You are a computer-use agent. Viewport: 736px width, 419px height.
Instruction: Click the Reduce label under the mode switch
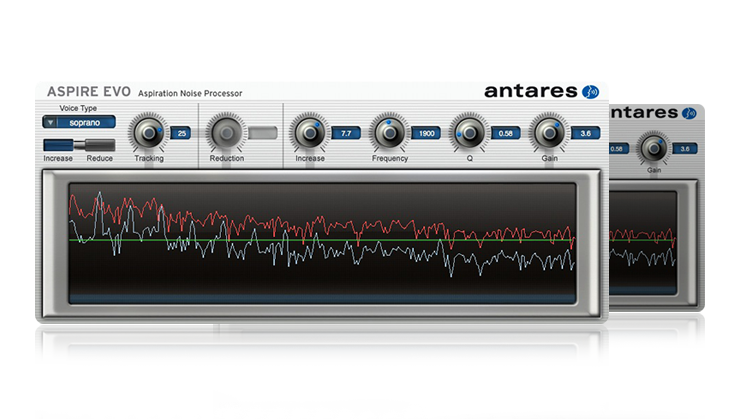100,159
